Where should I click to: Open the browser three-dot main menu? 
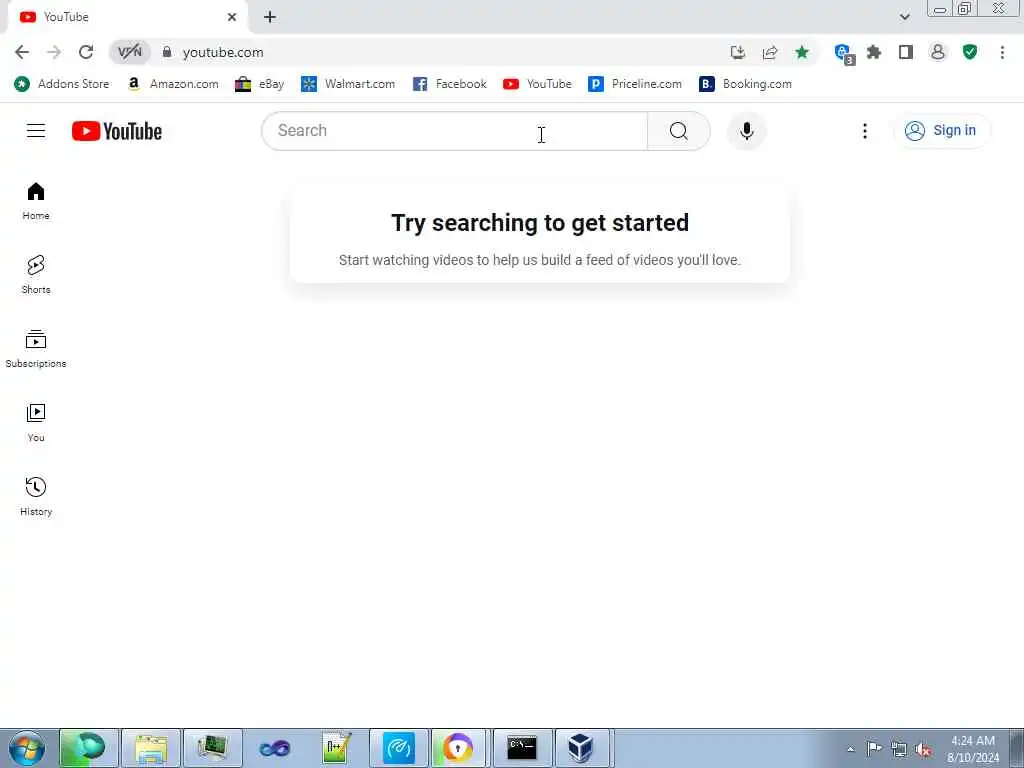(x=1002, y=52)
